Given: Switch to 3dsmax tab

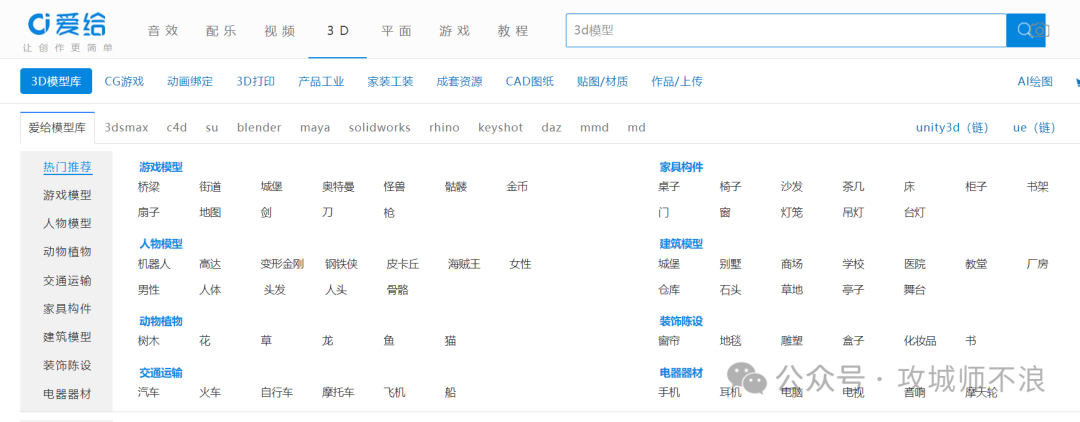Looking at the screenshot, I should pos(127,127).
